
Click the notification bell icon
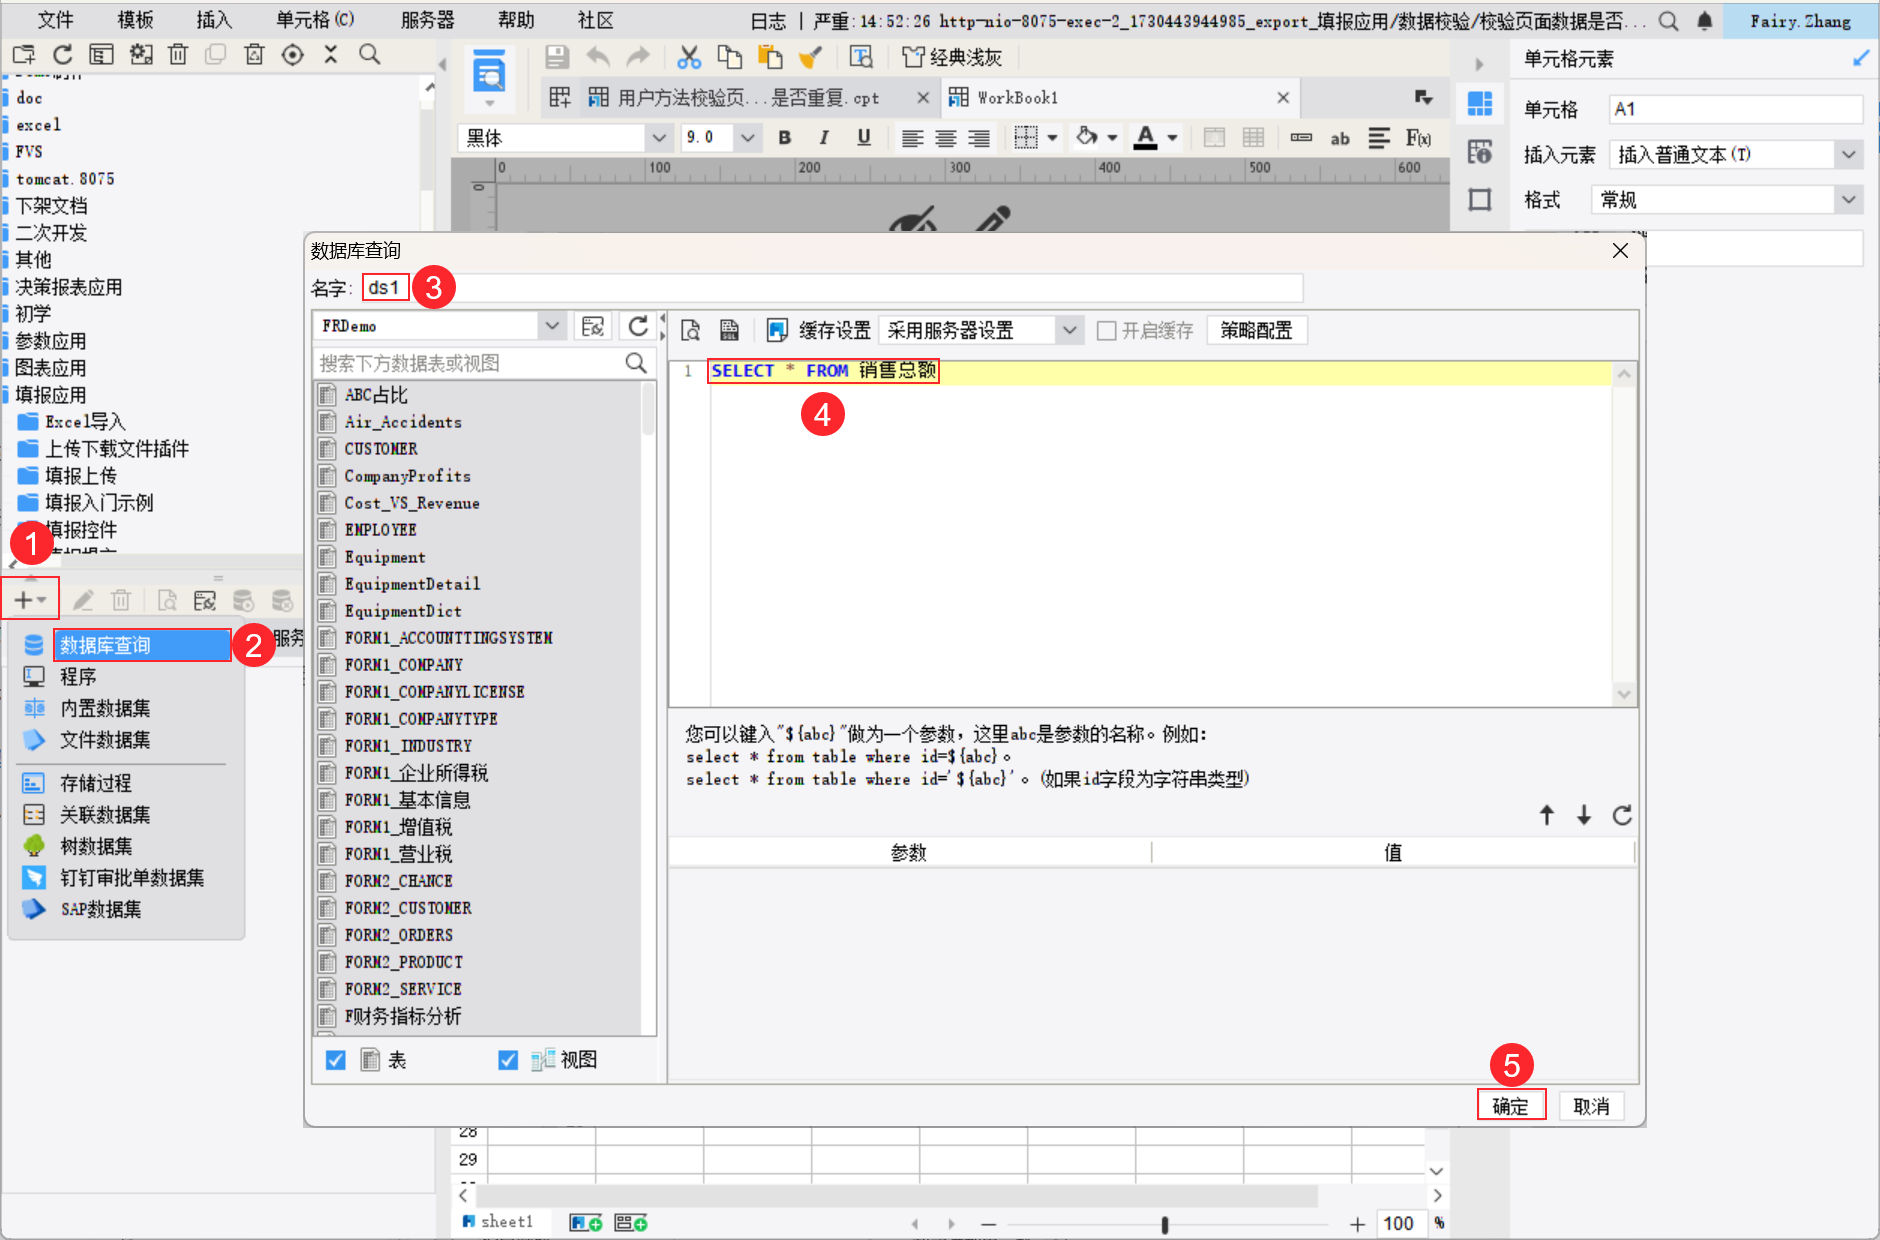(x=1705, y=21)
